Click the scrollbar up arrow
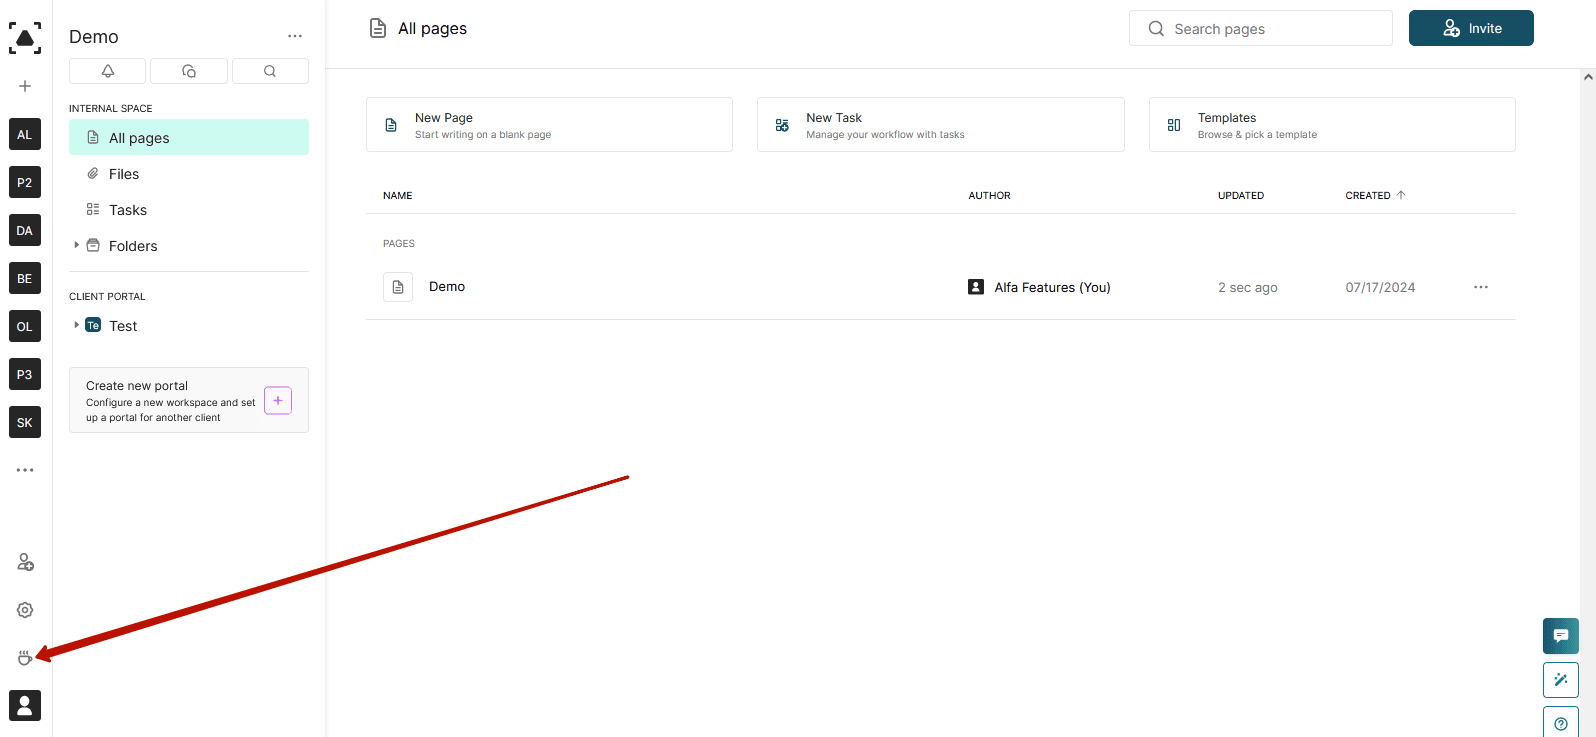This screenshot has height=737, width=1596. click(x=1588, y=76)
